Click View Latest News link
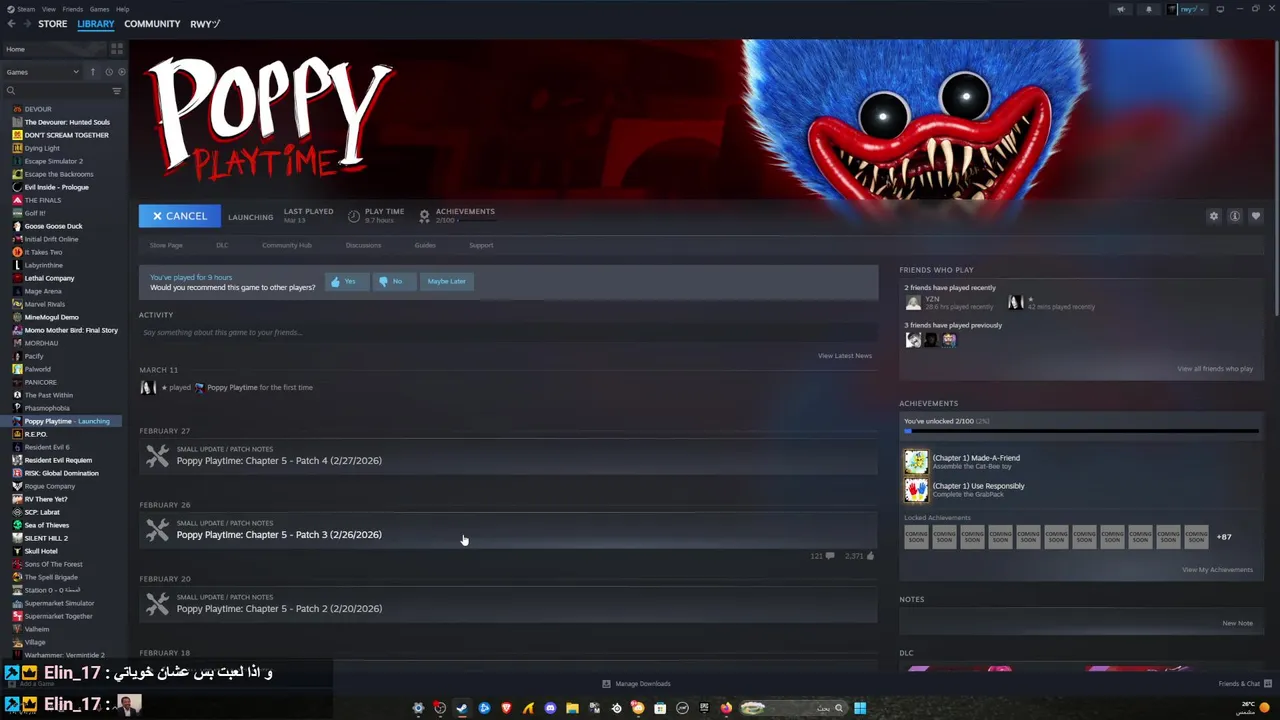 [845, 356]
